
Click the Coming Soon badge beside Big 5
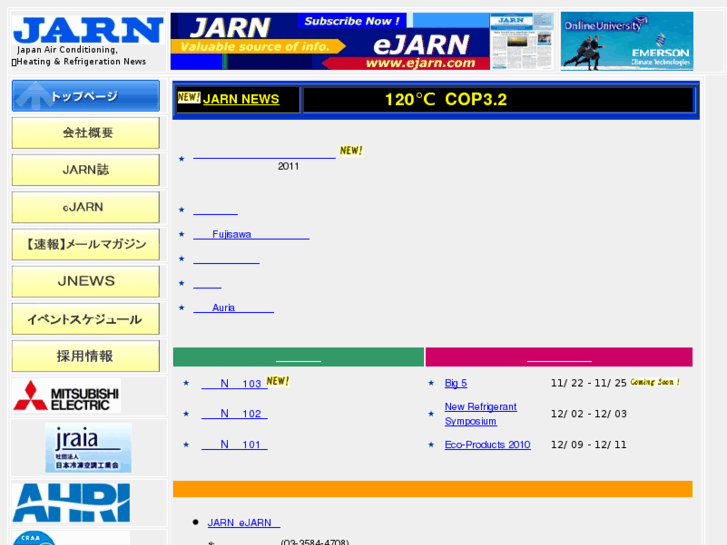tap(655, 382)
